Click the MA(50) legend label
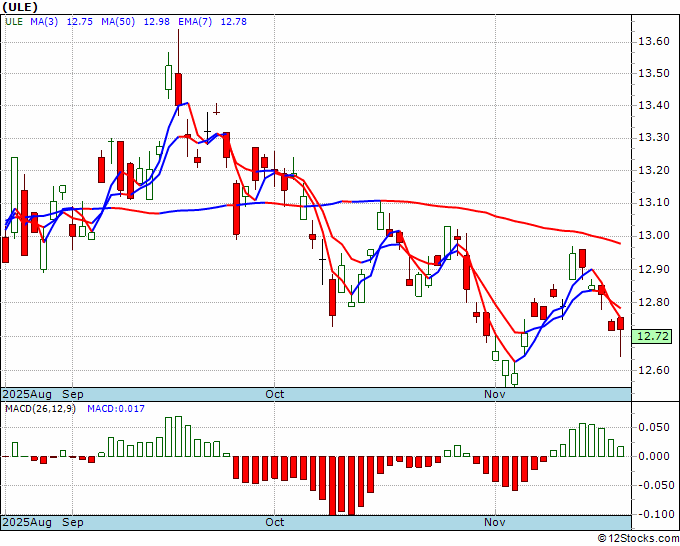 (118, 22)
